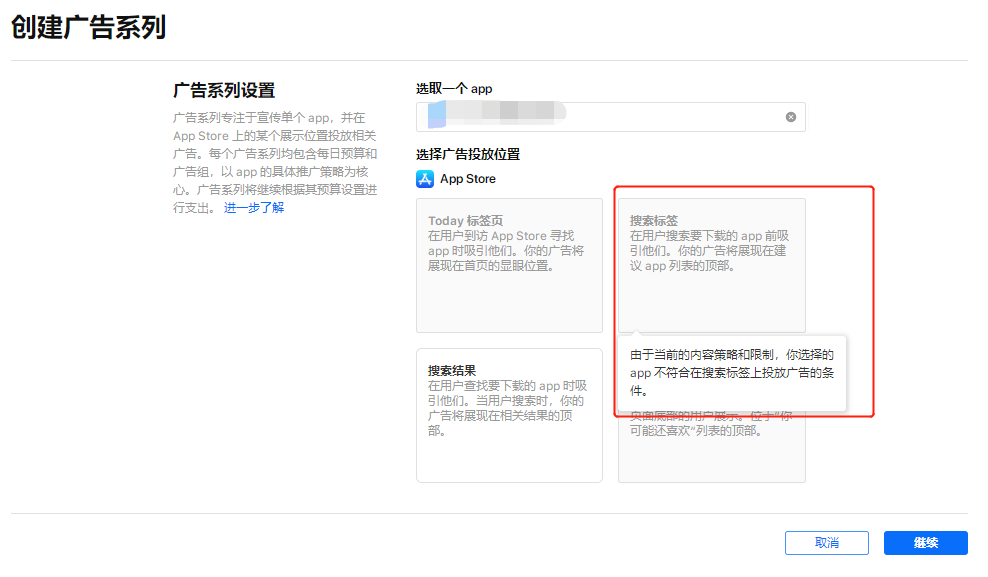988x577 pixels.
Task: Click the 广告系列 description paragraph
Action: point(275,163)
